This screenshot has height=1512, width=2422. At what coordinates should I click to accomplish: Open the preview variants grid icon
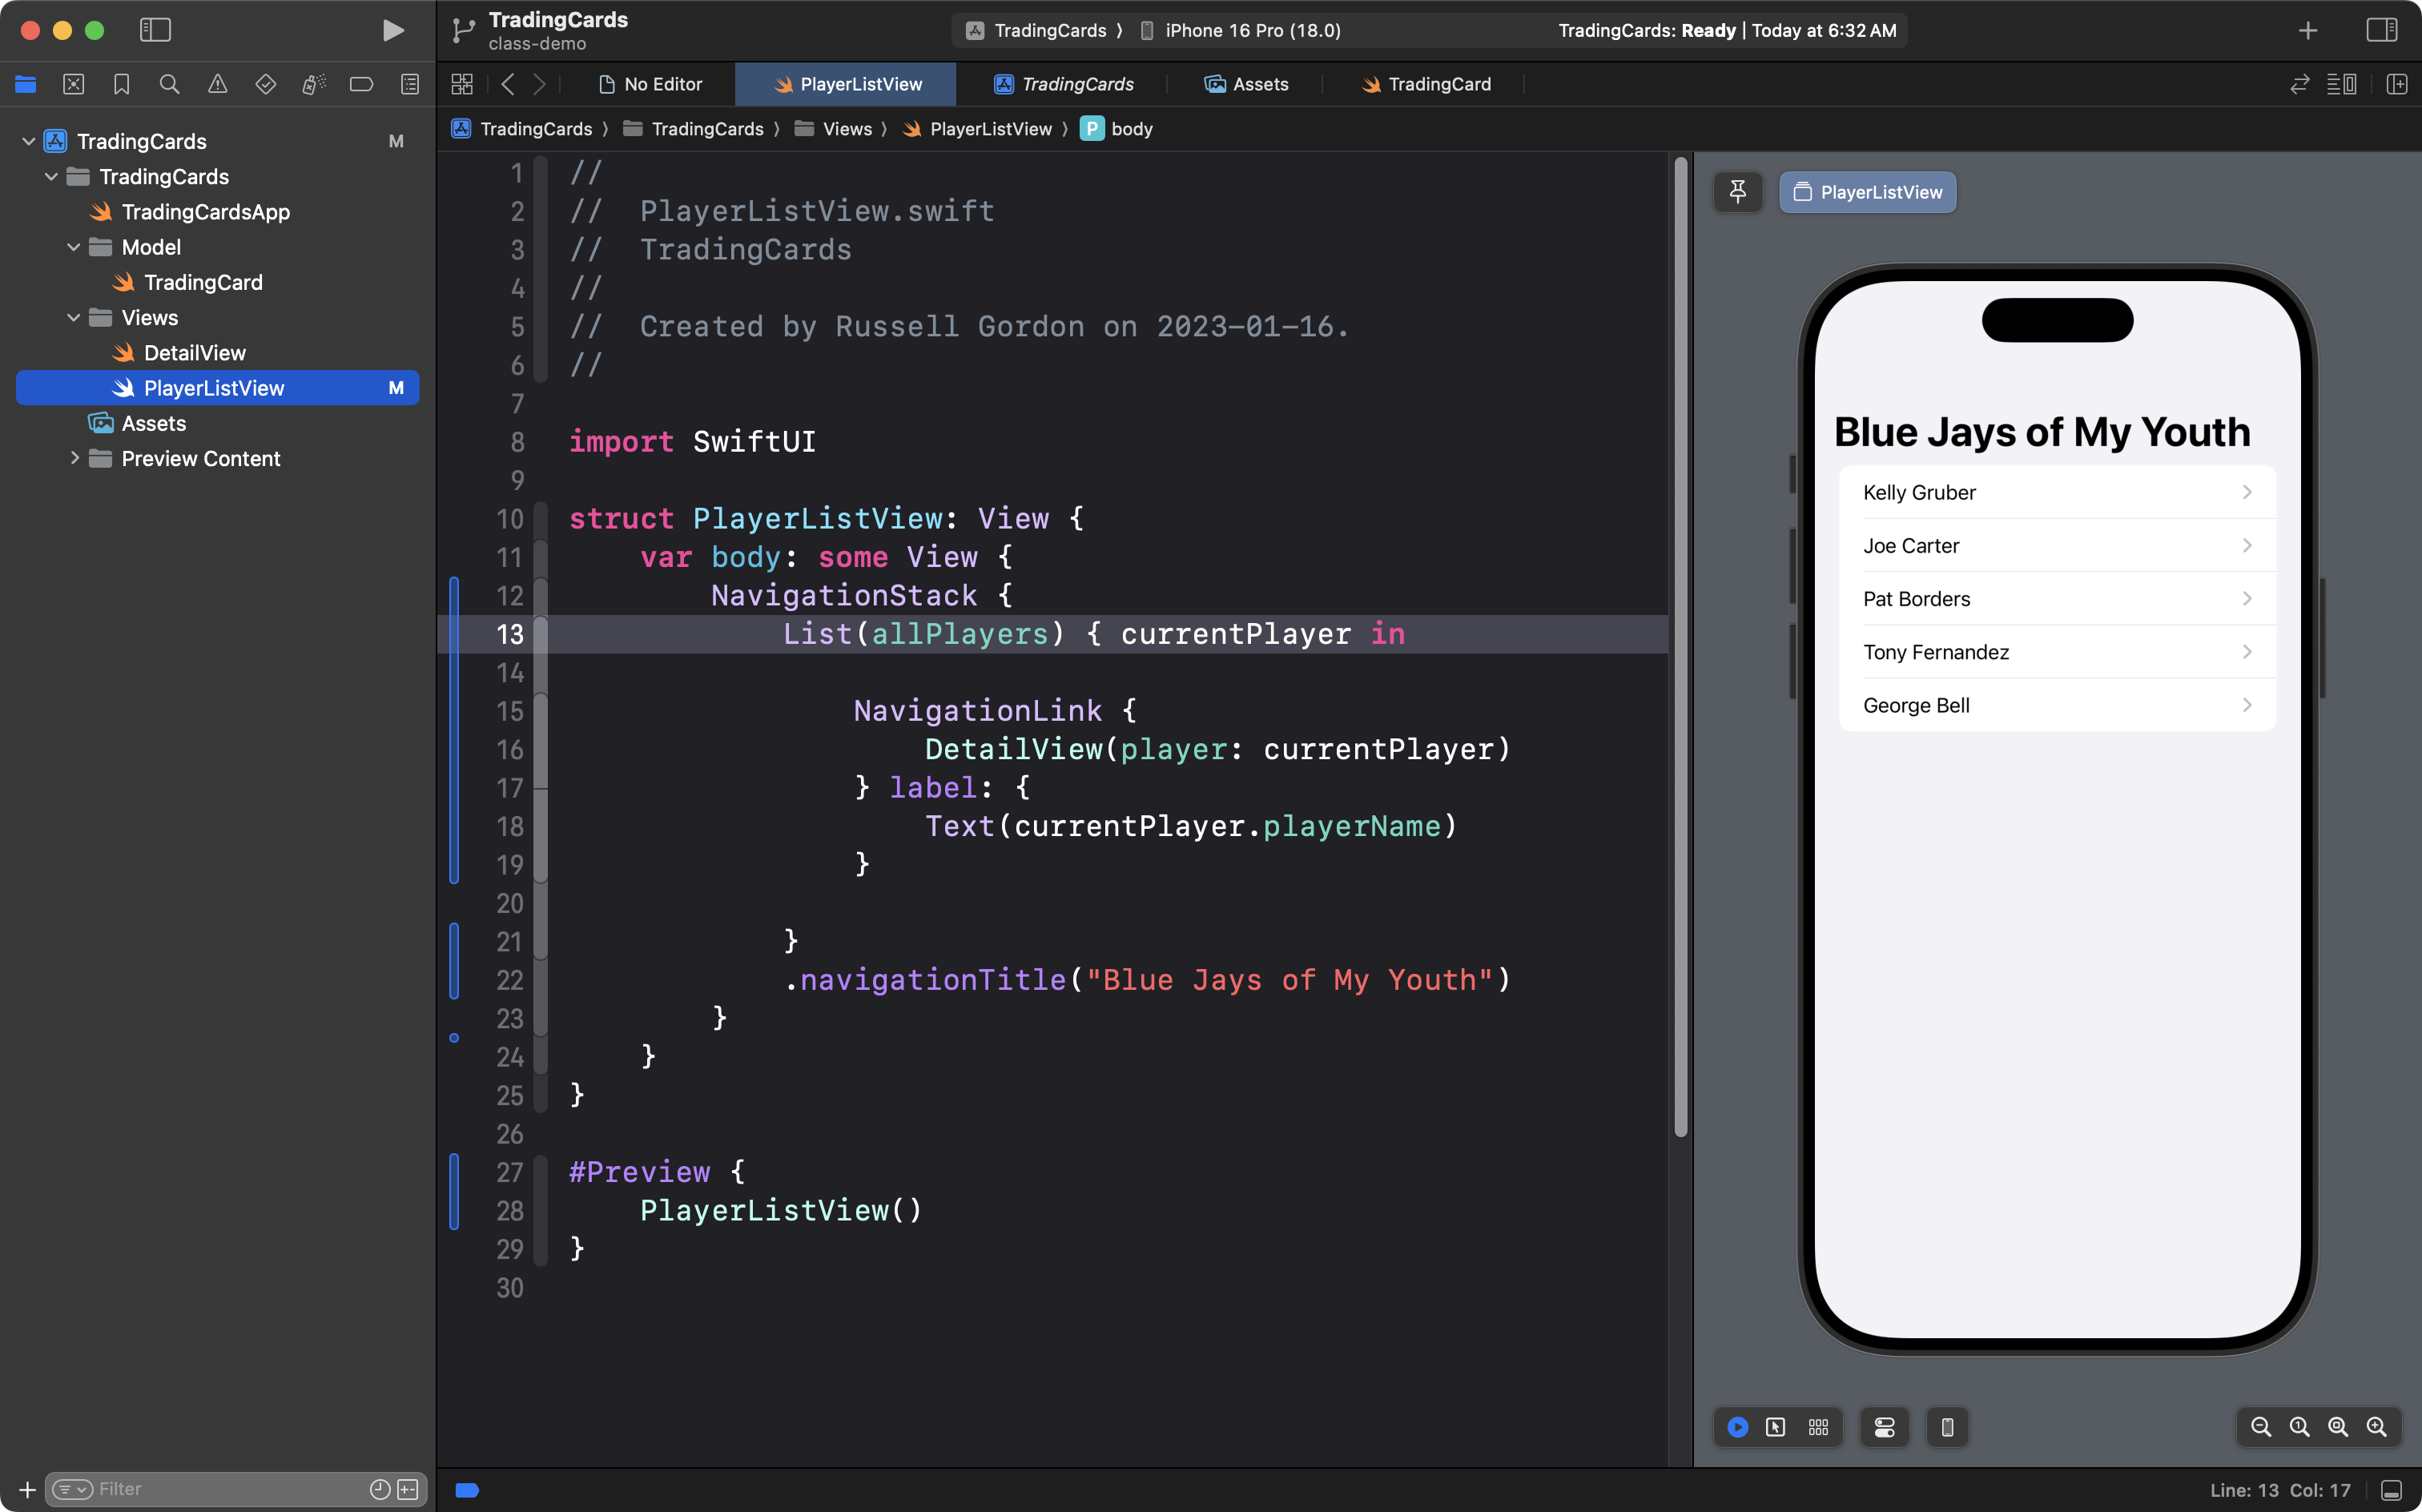(x=1818, y=1427)
